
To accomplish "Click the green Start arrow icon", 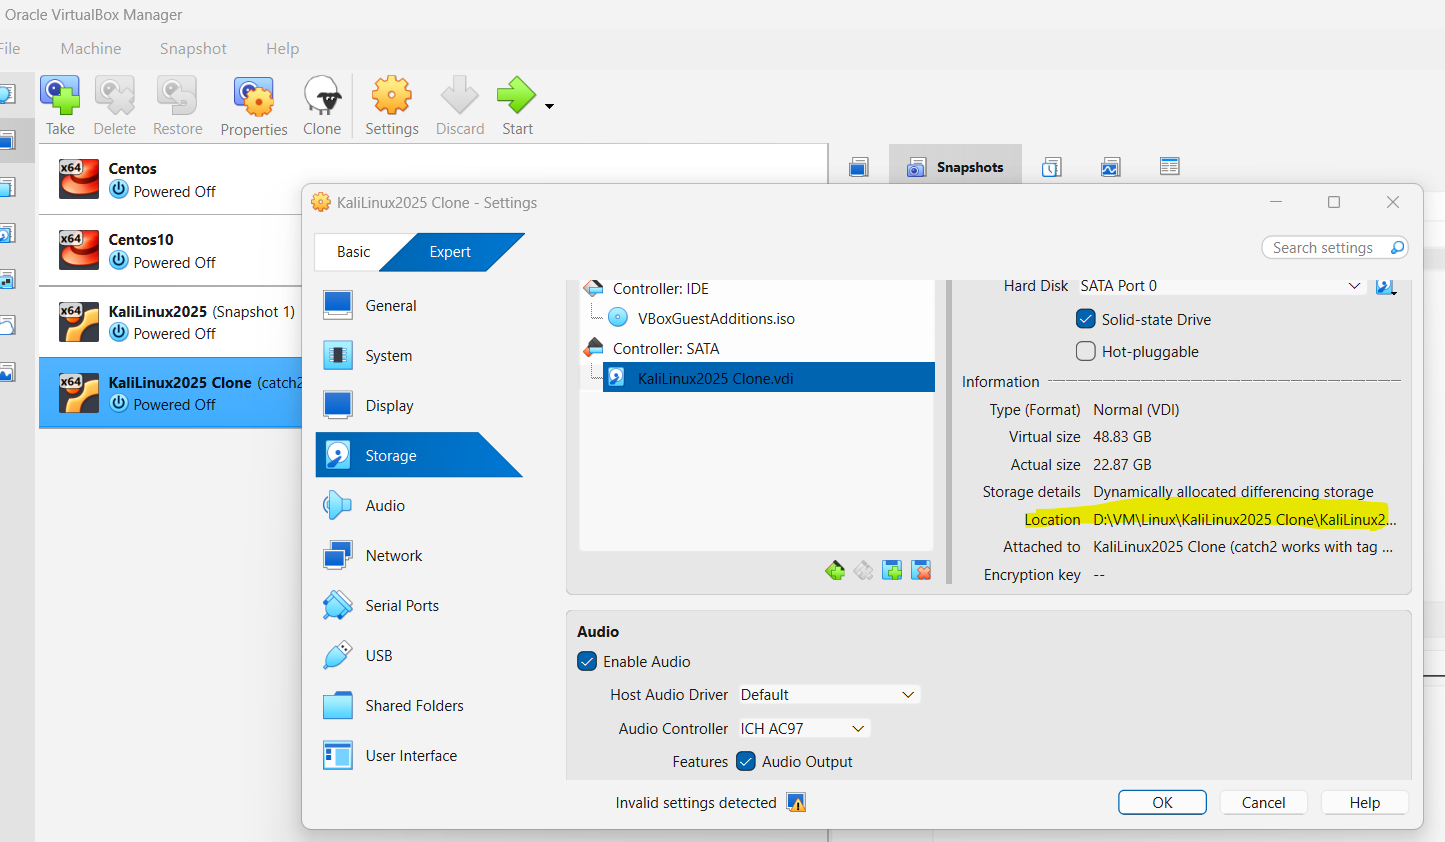I will click(516, 97).
